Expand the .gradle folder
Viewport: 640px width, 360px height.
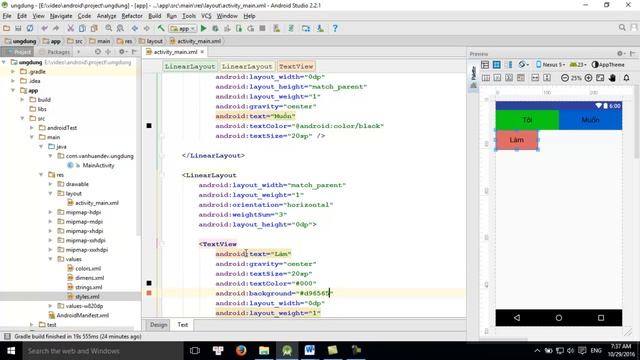pyautogui.click(x=13, y=71)
